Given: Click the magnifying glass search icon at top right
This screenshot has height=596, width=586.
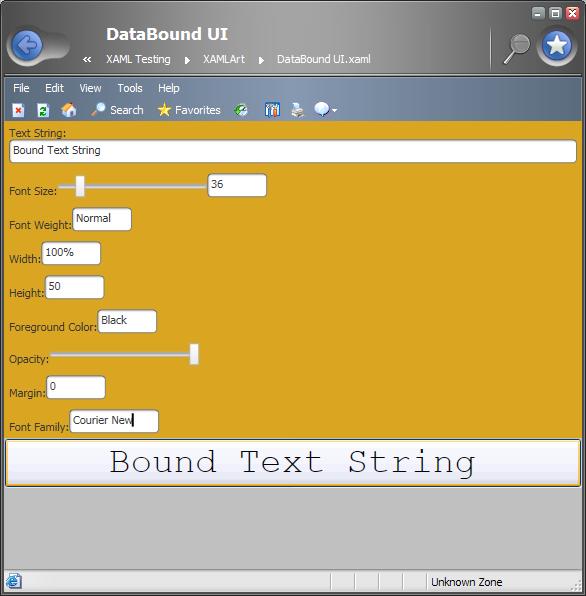Looking at the screenshot, I should click(x=517, y=49).
